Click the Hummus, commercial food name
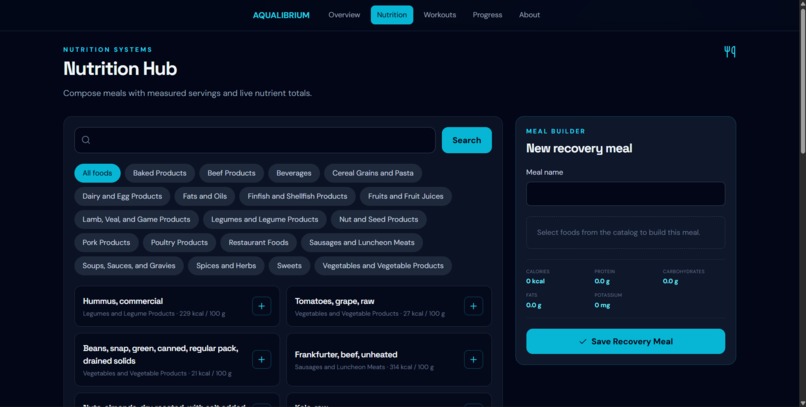The width and height of the screenshot is (806, 407). [x=123, y=301]
